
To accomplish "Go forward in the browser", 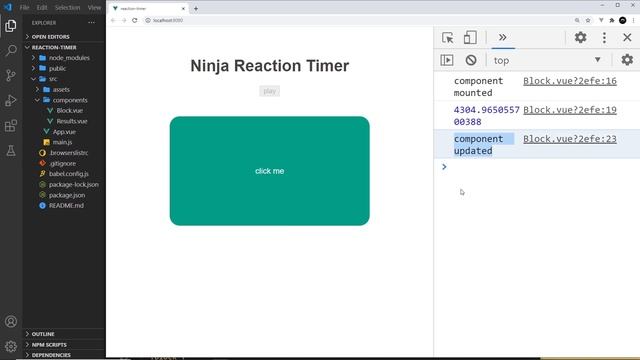I will (x=124, y=20).
